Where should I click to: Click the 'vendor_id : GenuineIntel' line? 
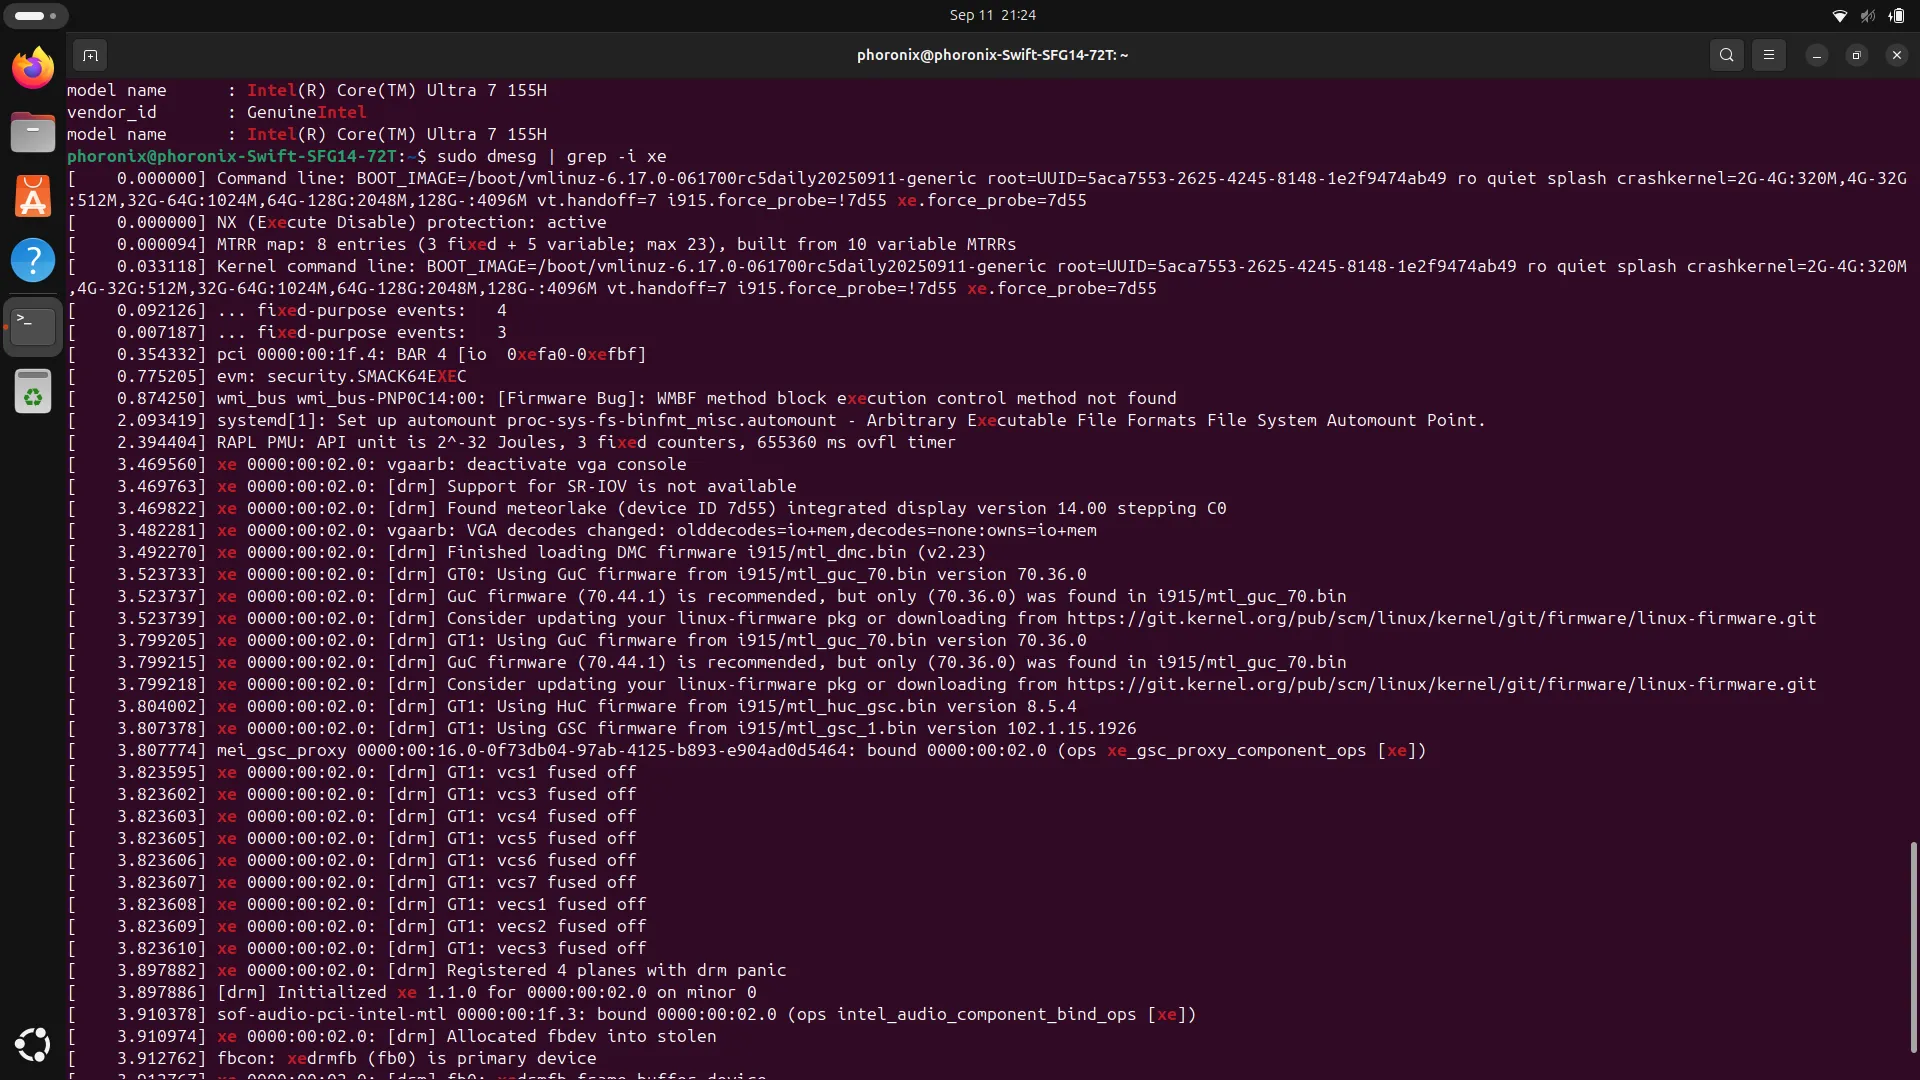click(217, 112)
